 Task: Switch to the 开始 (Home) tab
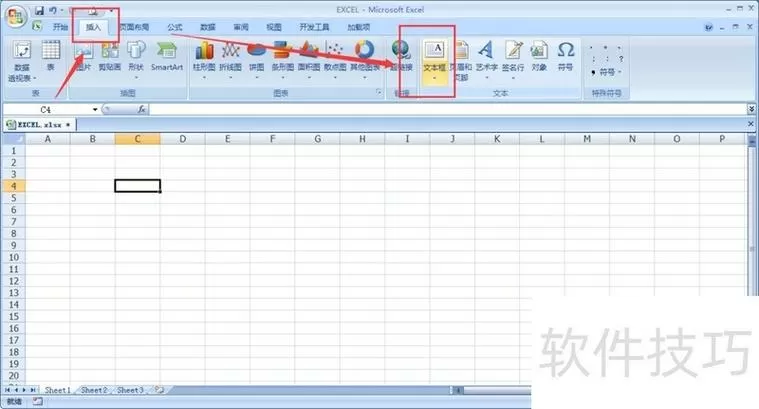pos(61,27)
